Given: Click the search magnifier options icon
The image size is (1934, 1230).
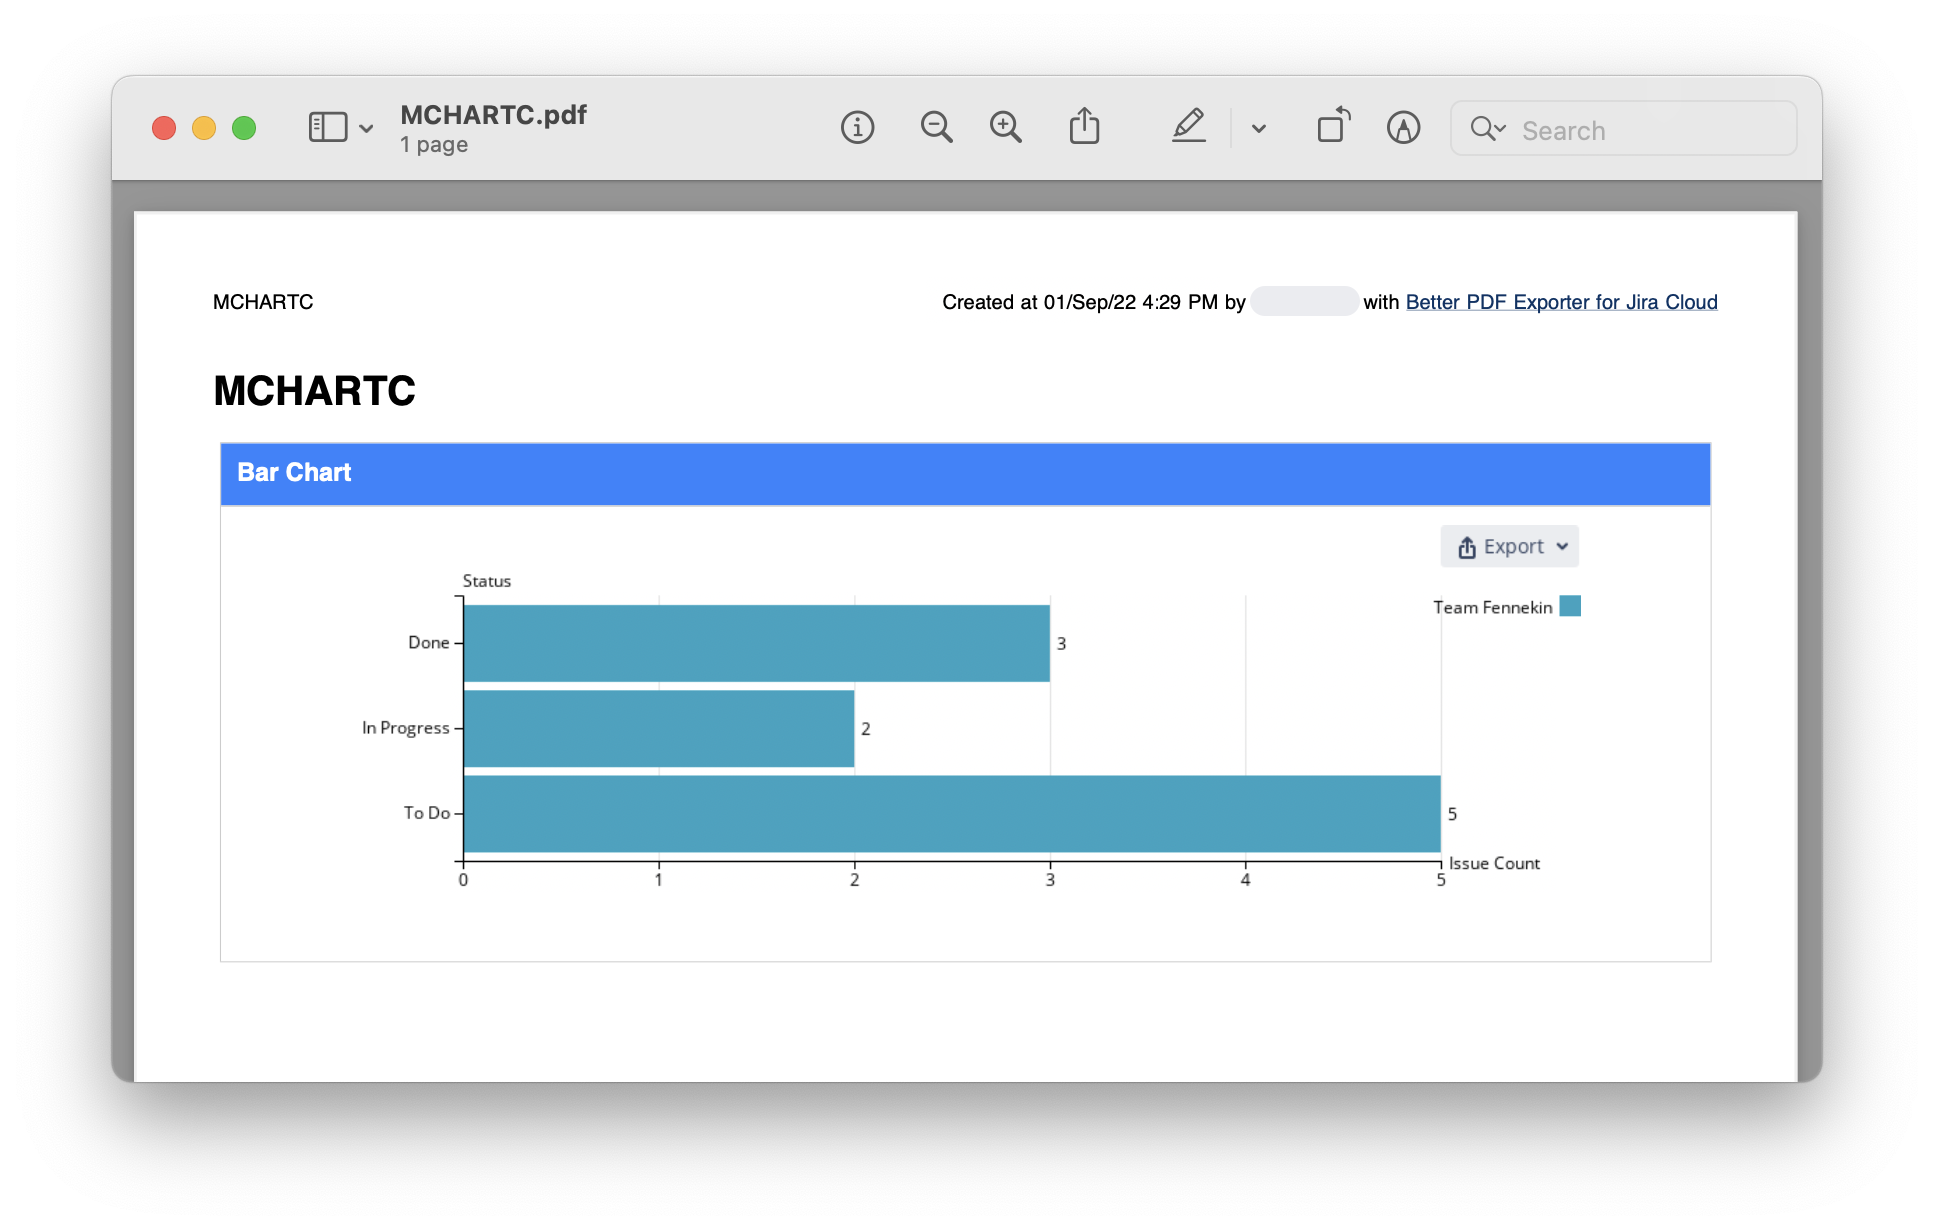Looking at the screenshot, I should tap(1487, 129).
